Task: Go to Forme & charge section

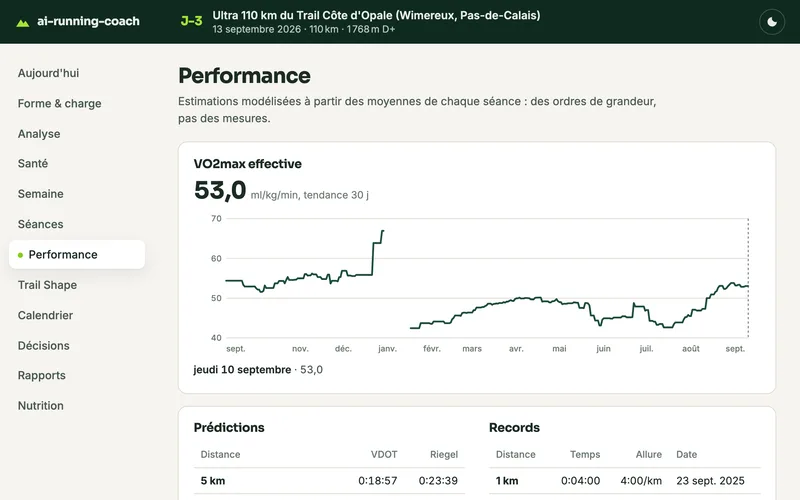Action: [x=59, y=104]
